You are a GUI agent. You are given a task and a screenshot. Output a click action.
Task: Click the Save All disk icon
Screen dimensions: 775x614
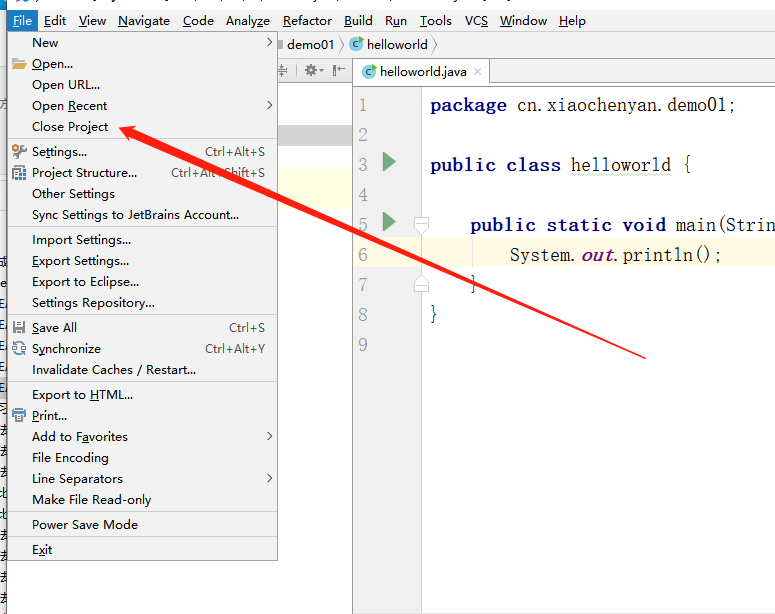point(19,328)
